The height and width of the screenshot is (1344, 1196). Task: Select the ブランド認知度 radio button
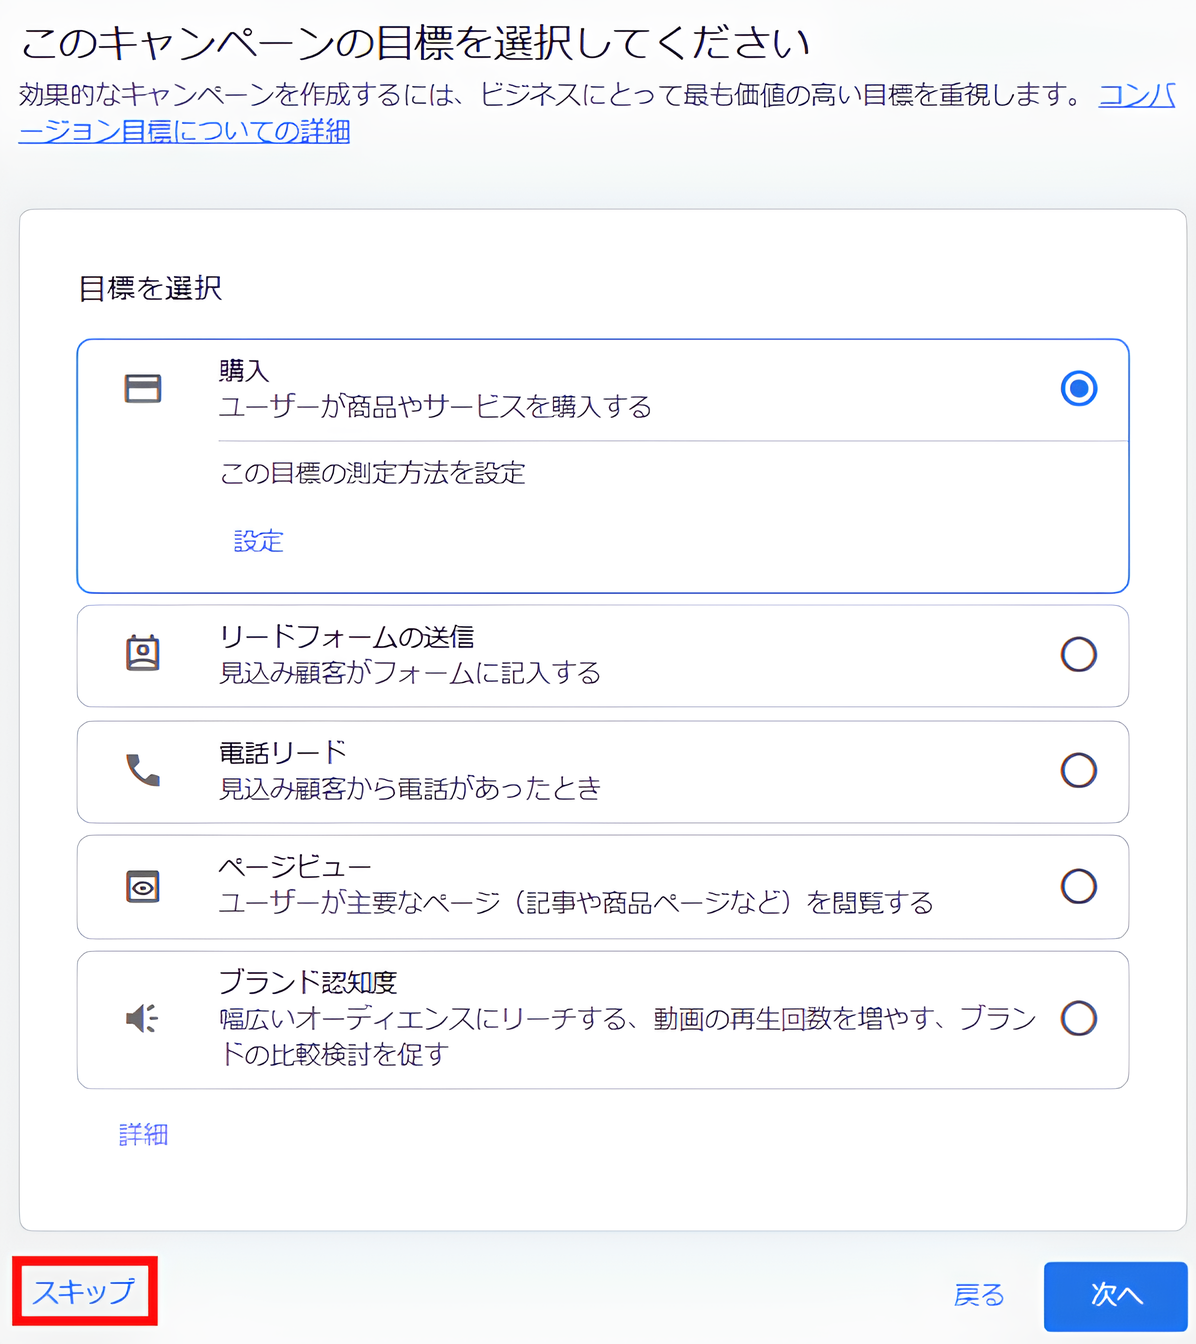tap(1078, 1018)
